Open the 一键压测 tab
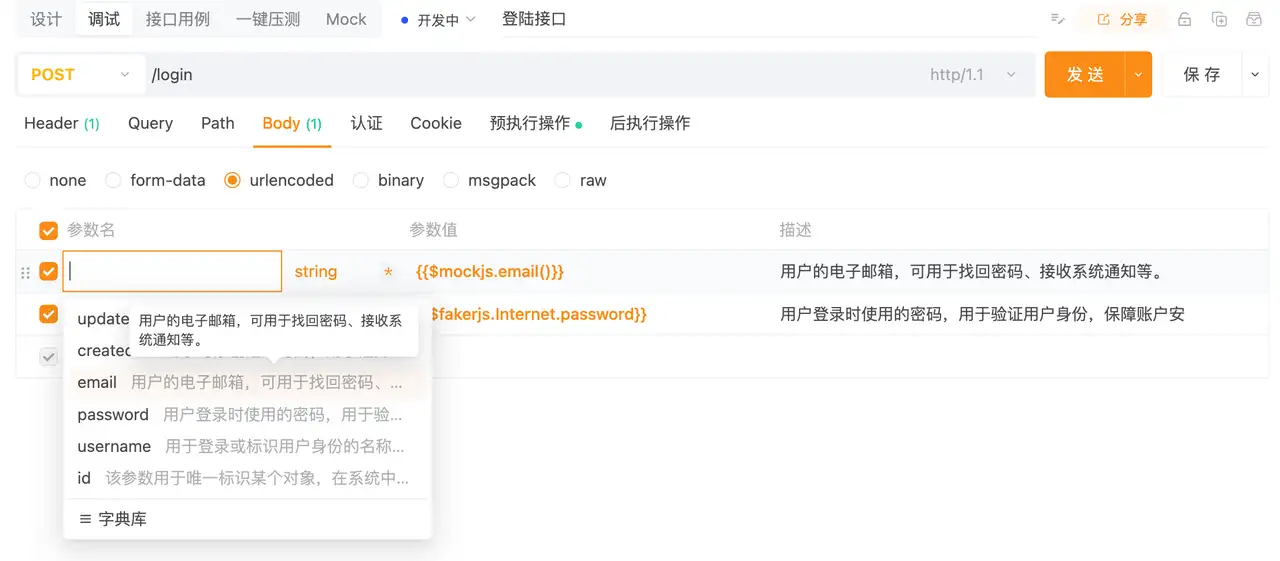Image resolution: width=1280 pixels, height=561 pixels. click(x=268, y=19)
